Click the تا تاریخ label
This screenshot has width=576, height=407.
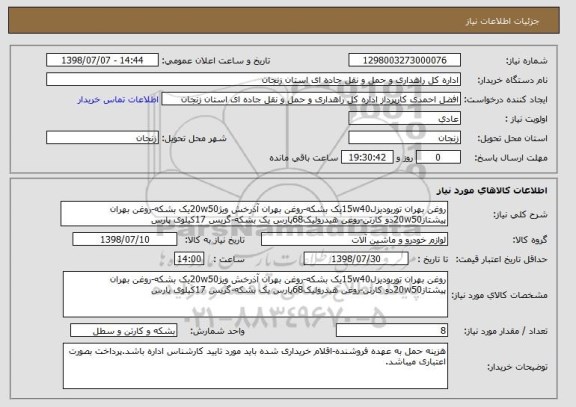pyautogui.click(x=433, y=259)
